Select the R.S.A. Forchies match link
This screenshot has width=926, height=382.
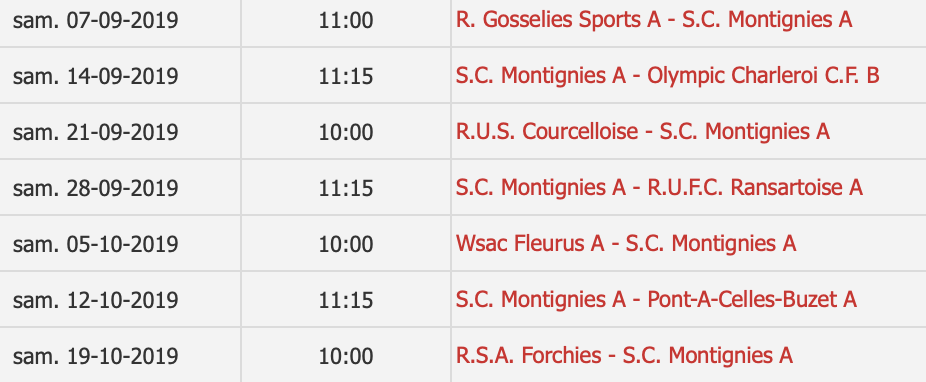[624, 355]
